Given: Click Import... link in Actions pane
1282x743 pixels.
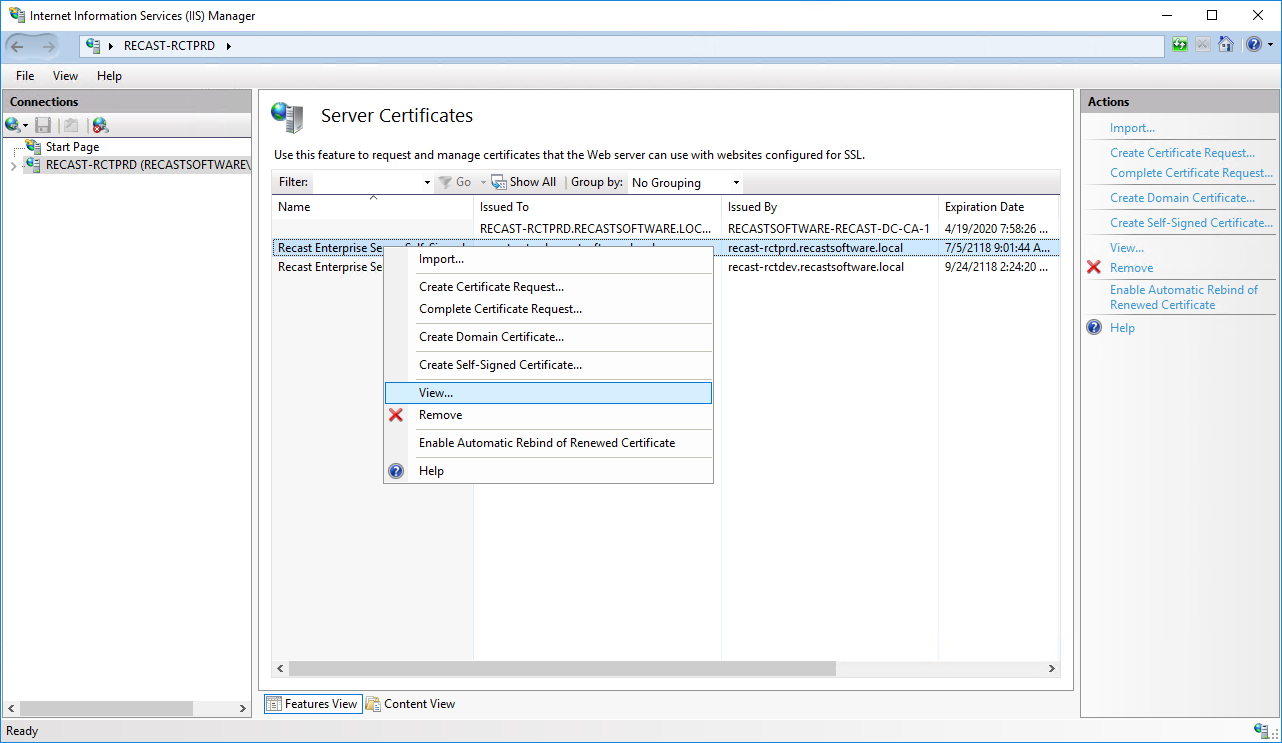Looking at the screenshot, I should [x=1132, y=128].
